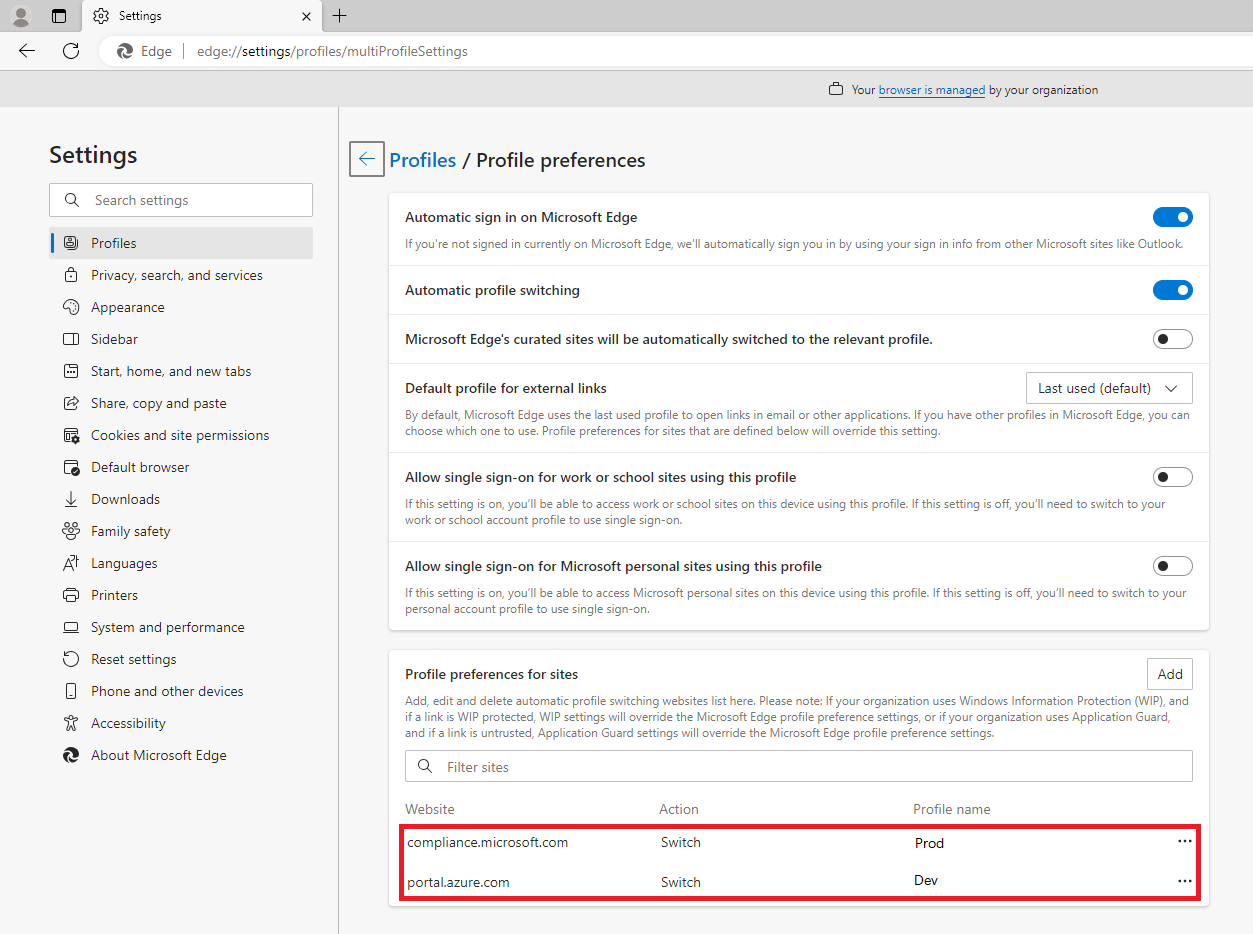The width and height of the screenshot is (1253, 934).
Task: Open Privacy, search, and services settings
Action: click(176, 275)
